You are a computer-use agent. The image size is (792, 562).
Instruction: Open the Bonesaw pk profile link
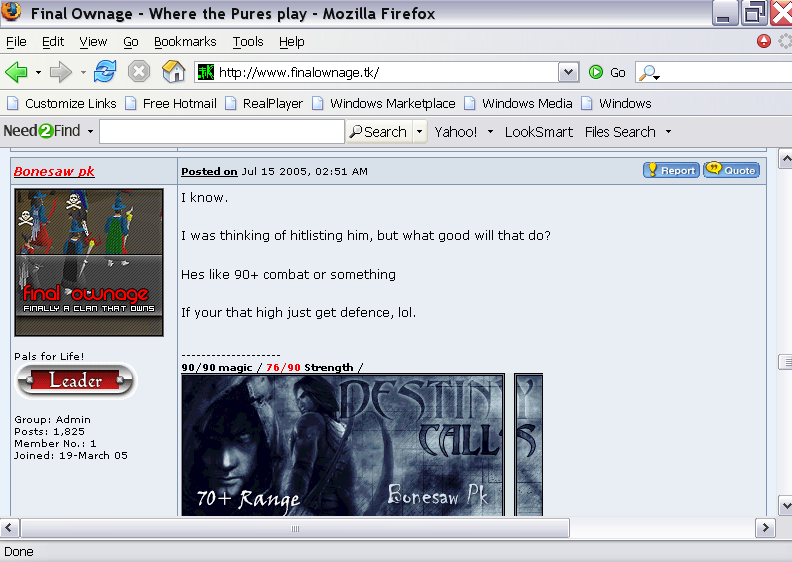54,171
